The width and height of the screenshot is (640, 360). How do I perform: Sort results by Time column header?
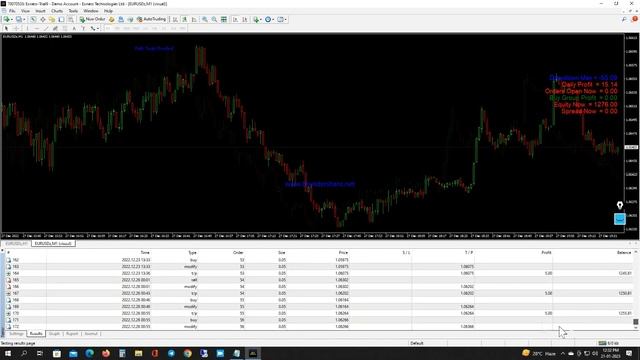click(145, 253)
